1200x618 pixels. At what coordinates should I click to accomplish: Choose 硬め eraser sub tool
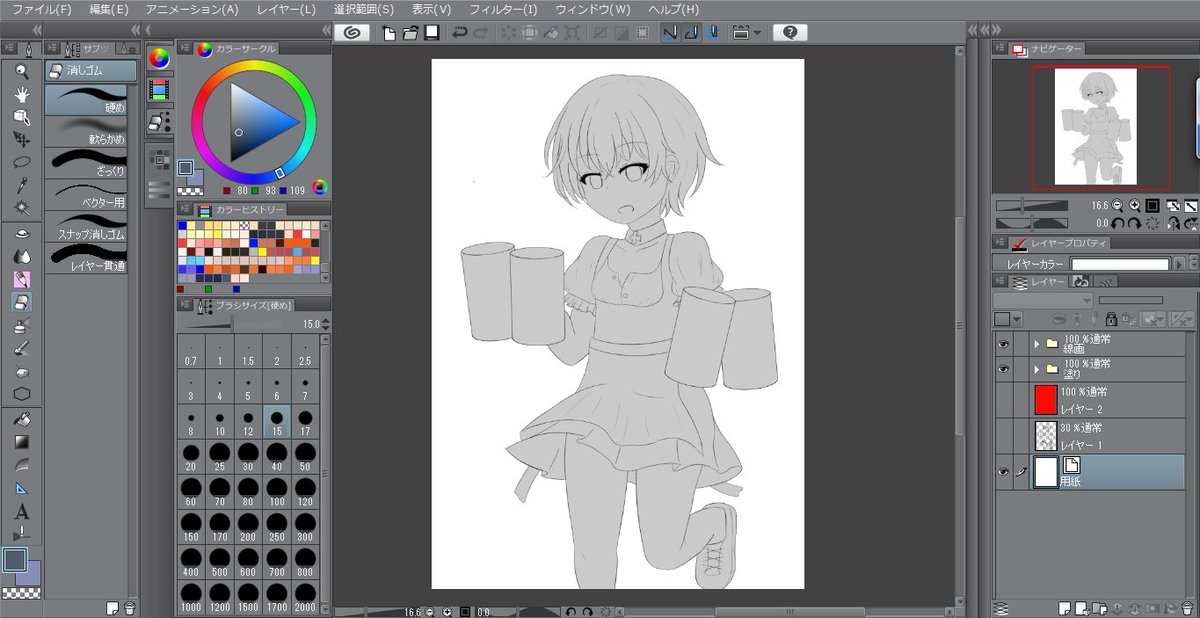point(87,98)
